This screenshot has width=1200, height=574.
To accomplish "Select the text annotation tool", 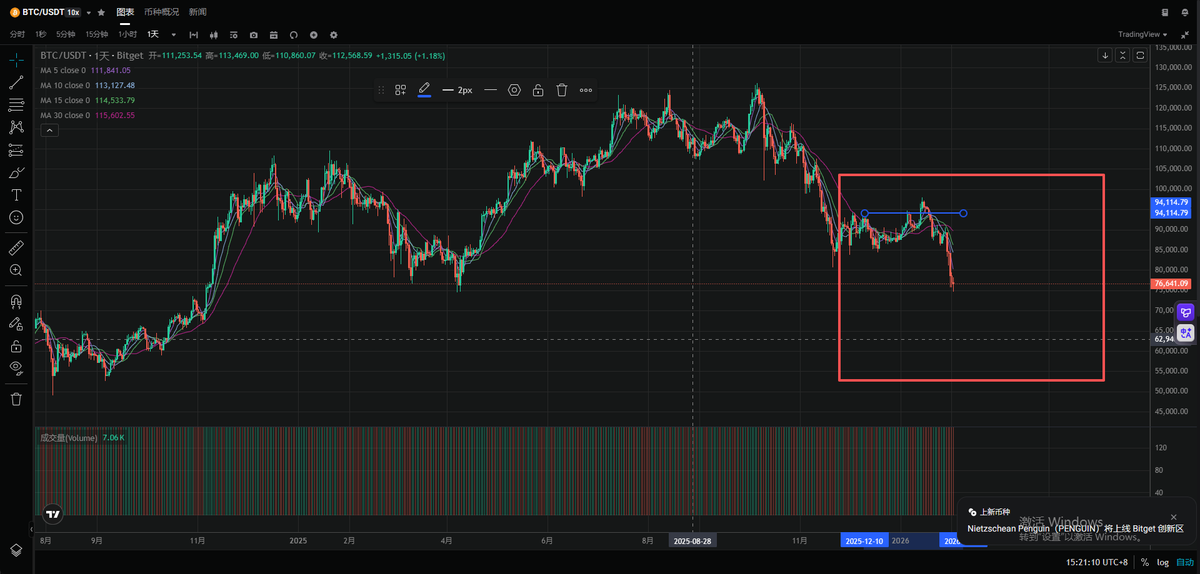I will coord(16,194).
